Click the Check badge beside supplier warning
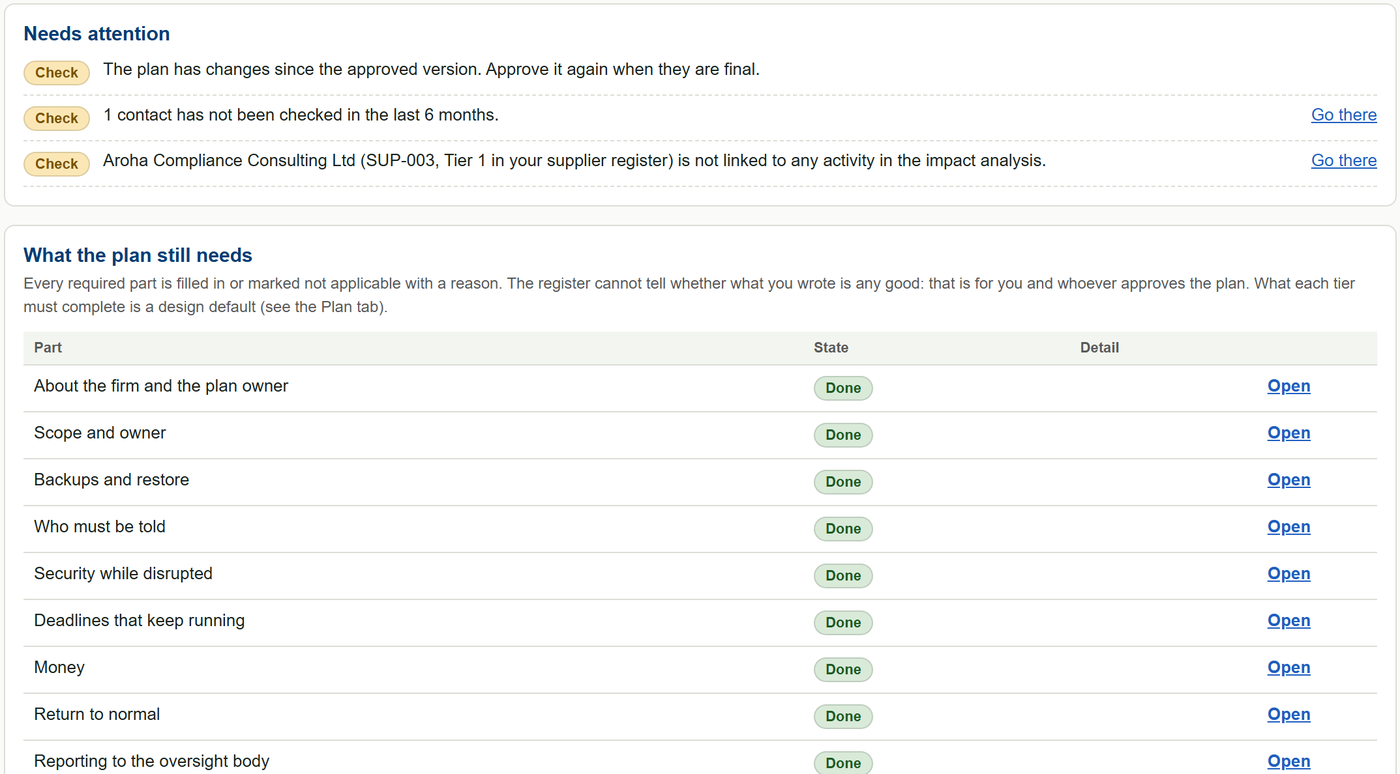This screenshot has width=1400, height=774. click(x=57, y=164)
